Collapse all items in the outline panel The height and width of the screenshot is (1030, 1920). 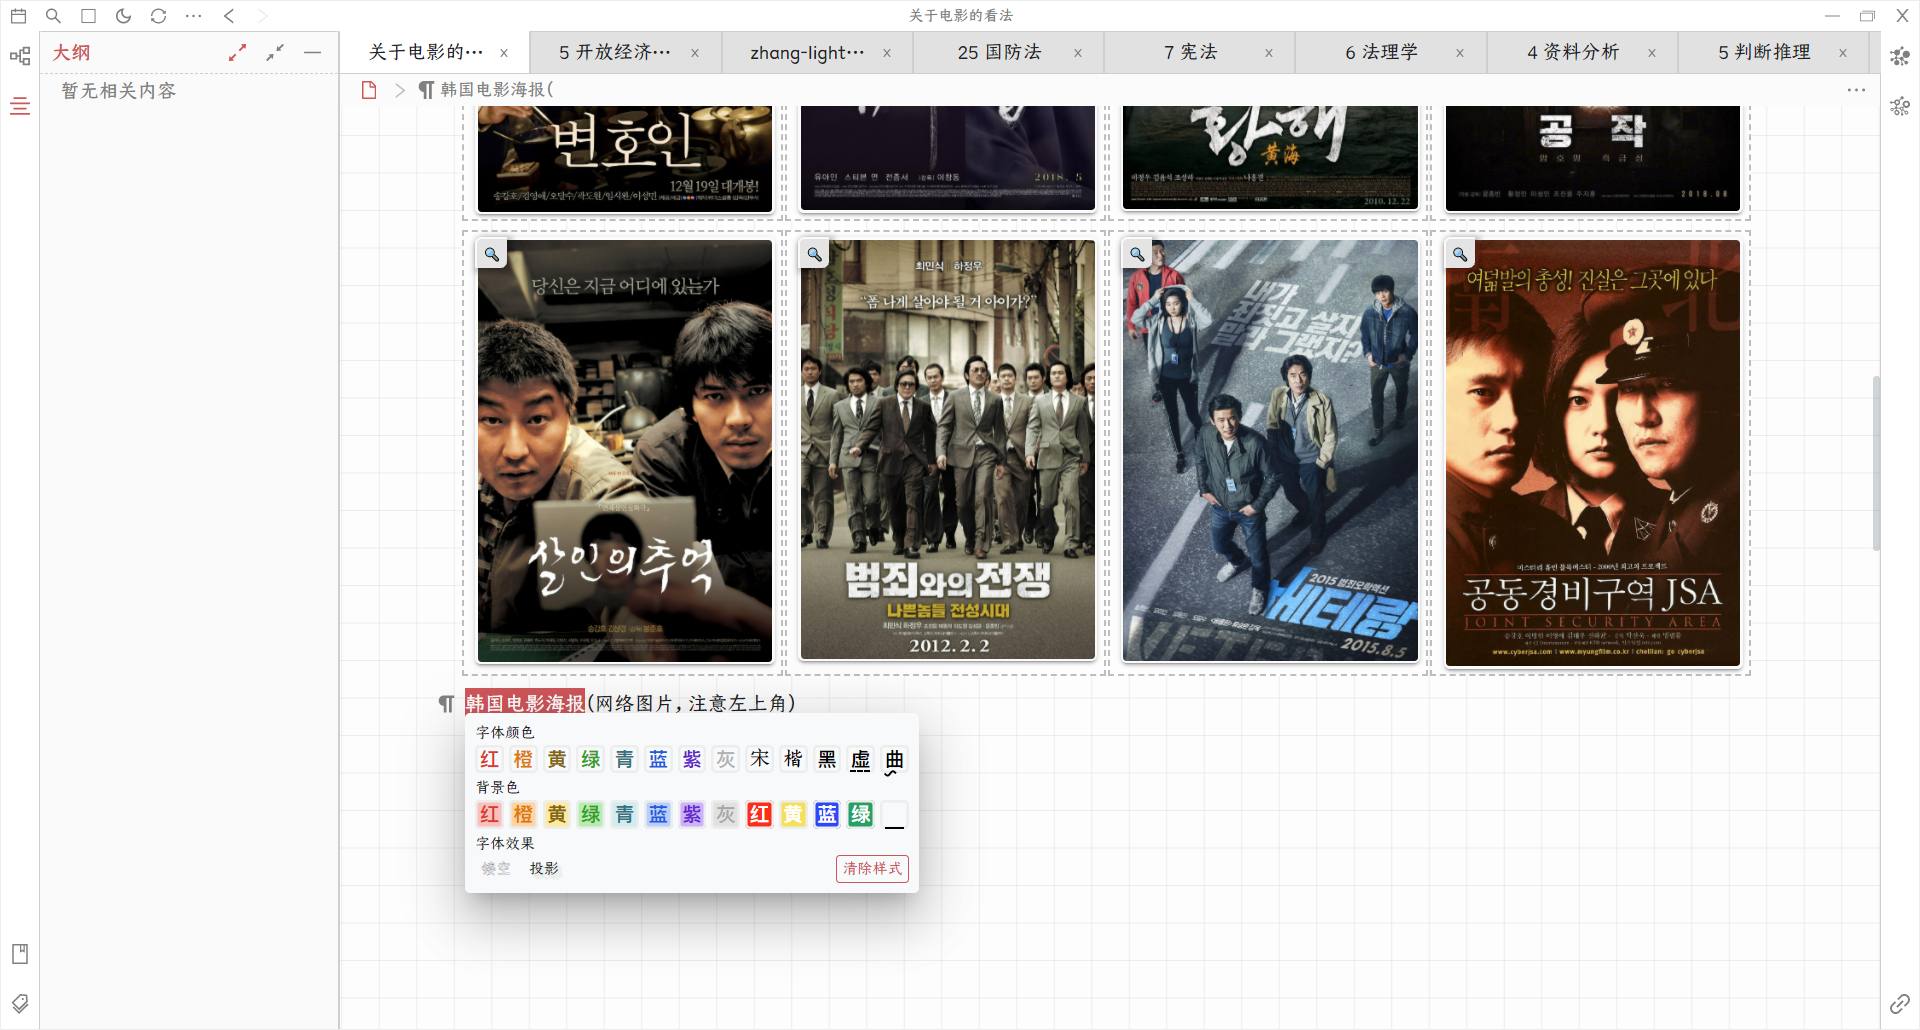275,53
